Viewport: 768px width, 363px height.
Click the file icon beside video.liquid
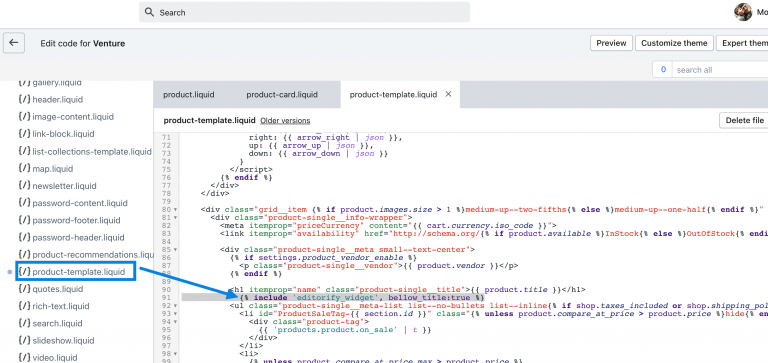[x=24, y=358]
